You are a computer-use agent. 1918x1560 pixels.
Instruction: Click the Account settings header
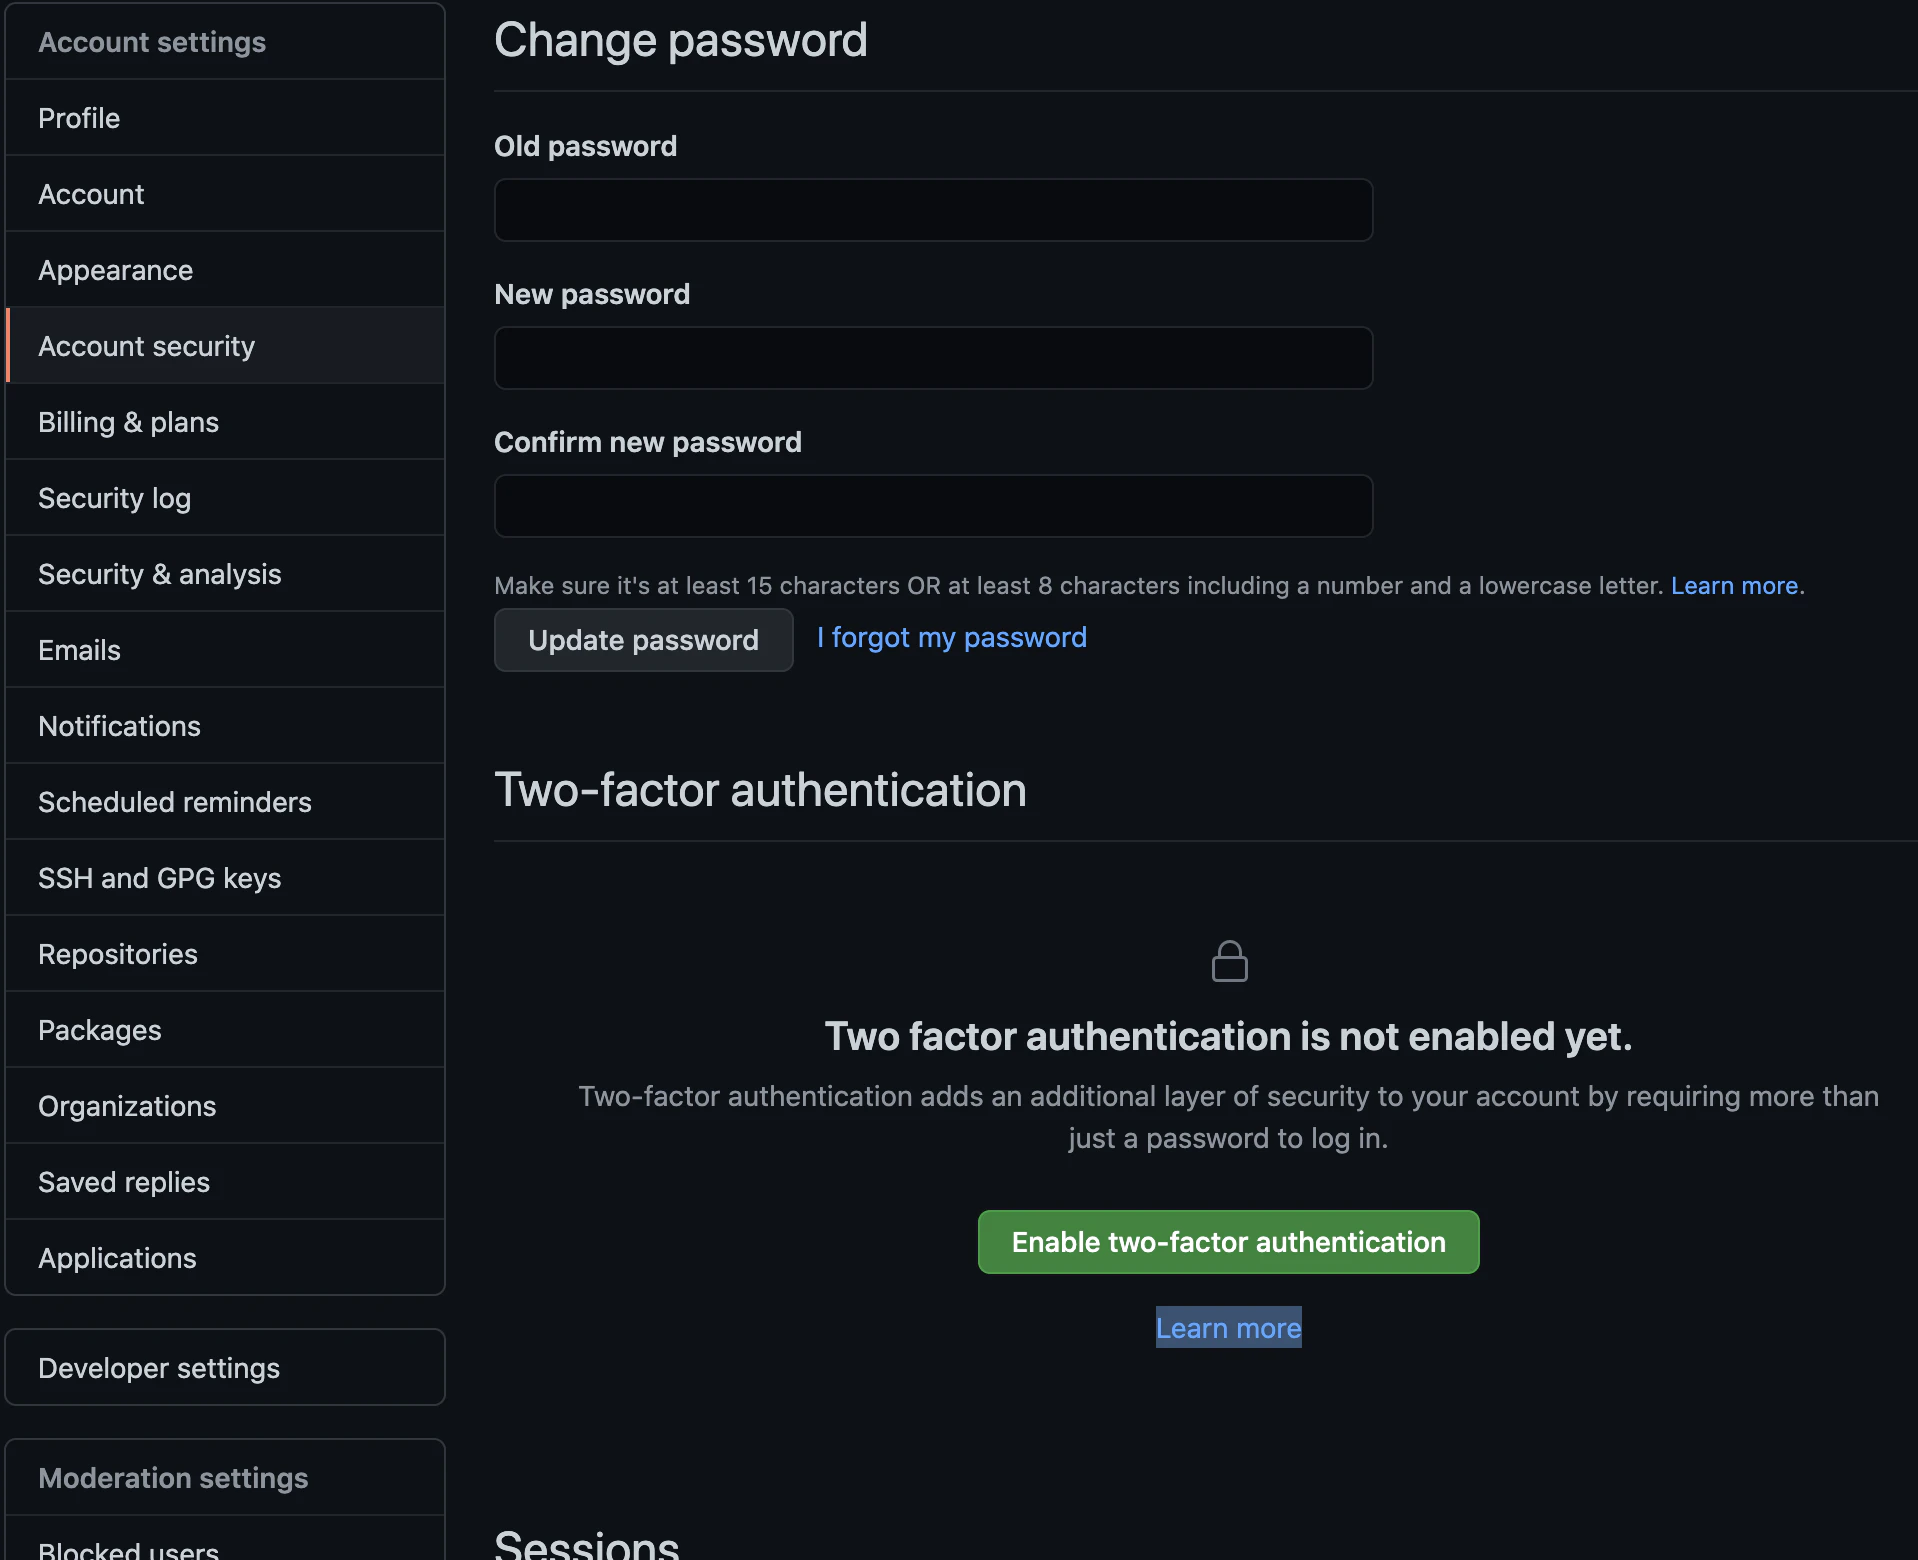tap(152, 42)
